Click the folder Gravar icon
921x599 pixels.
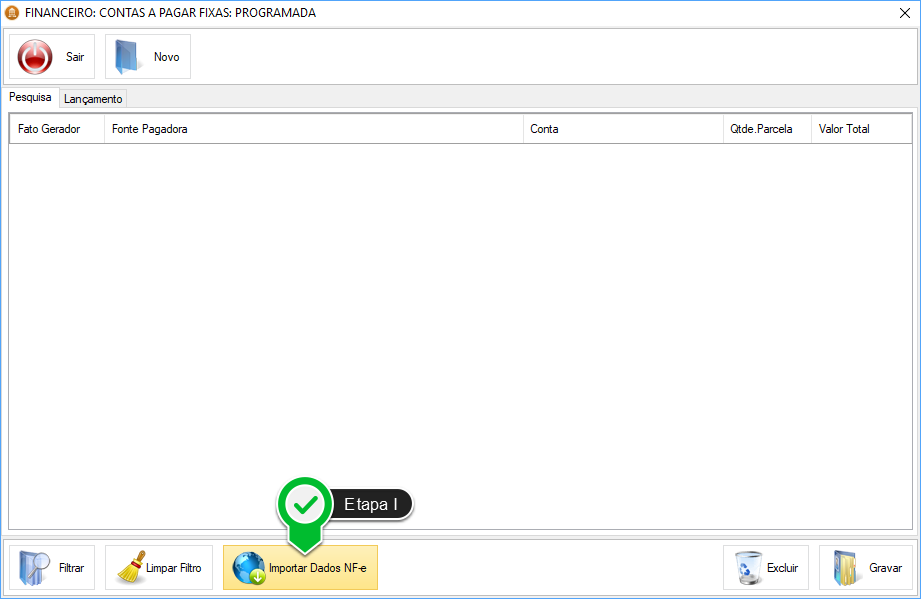[846, 568]
